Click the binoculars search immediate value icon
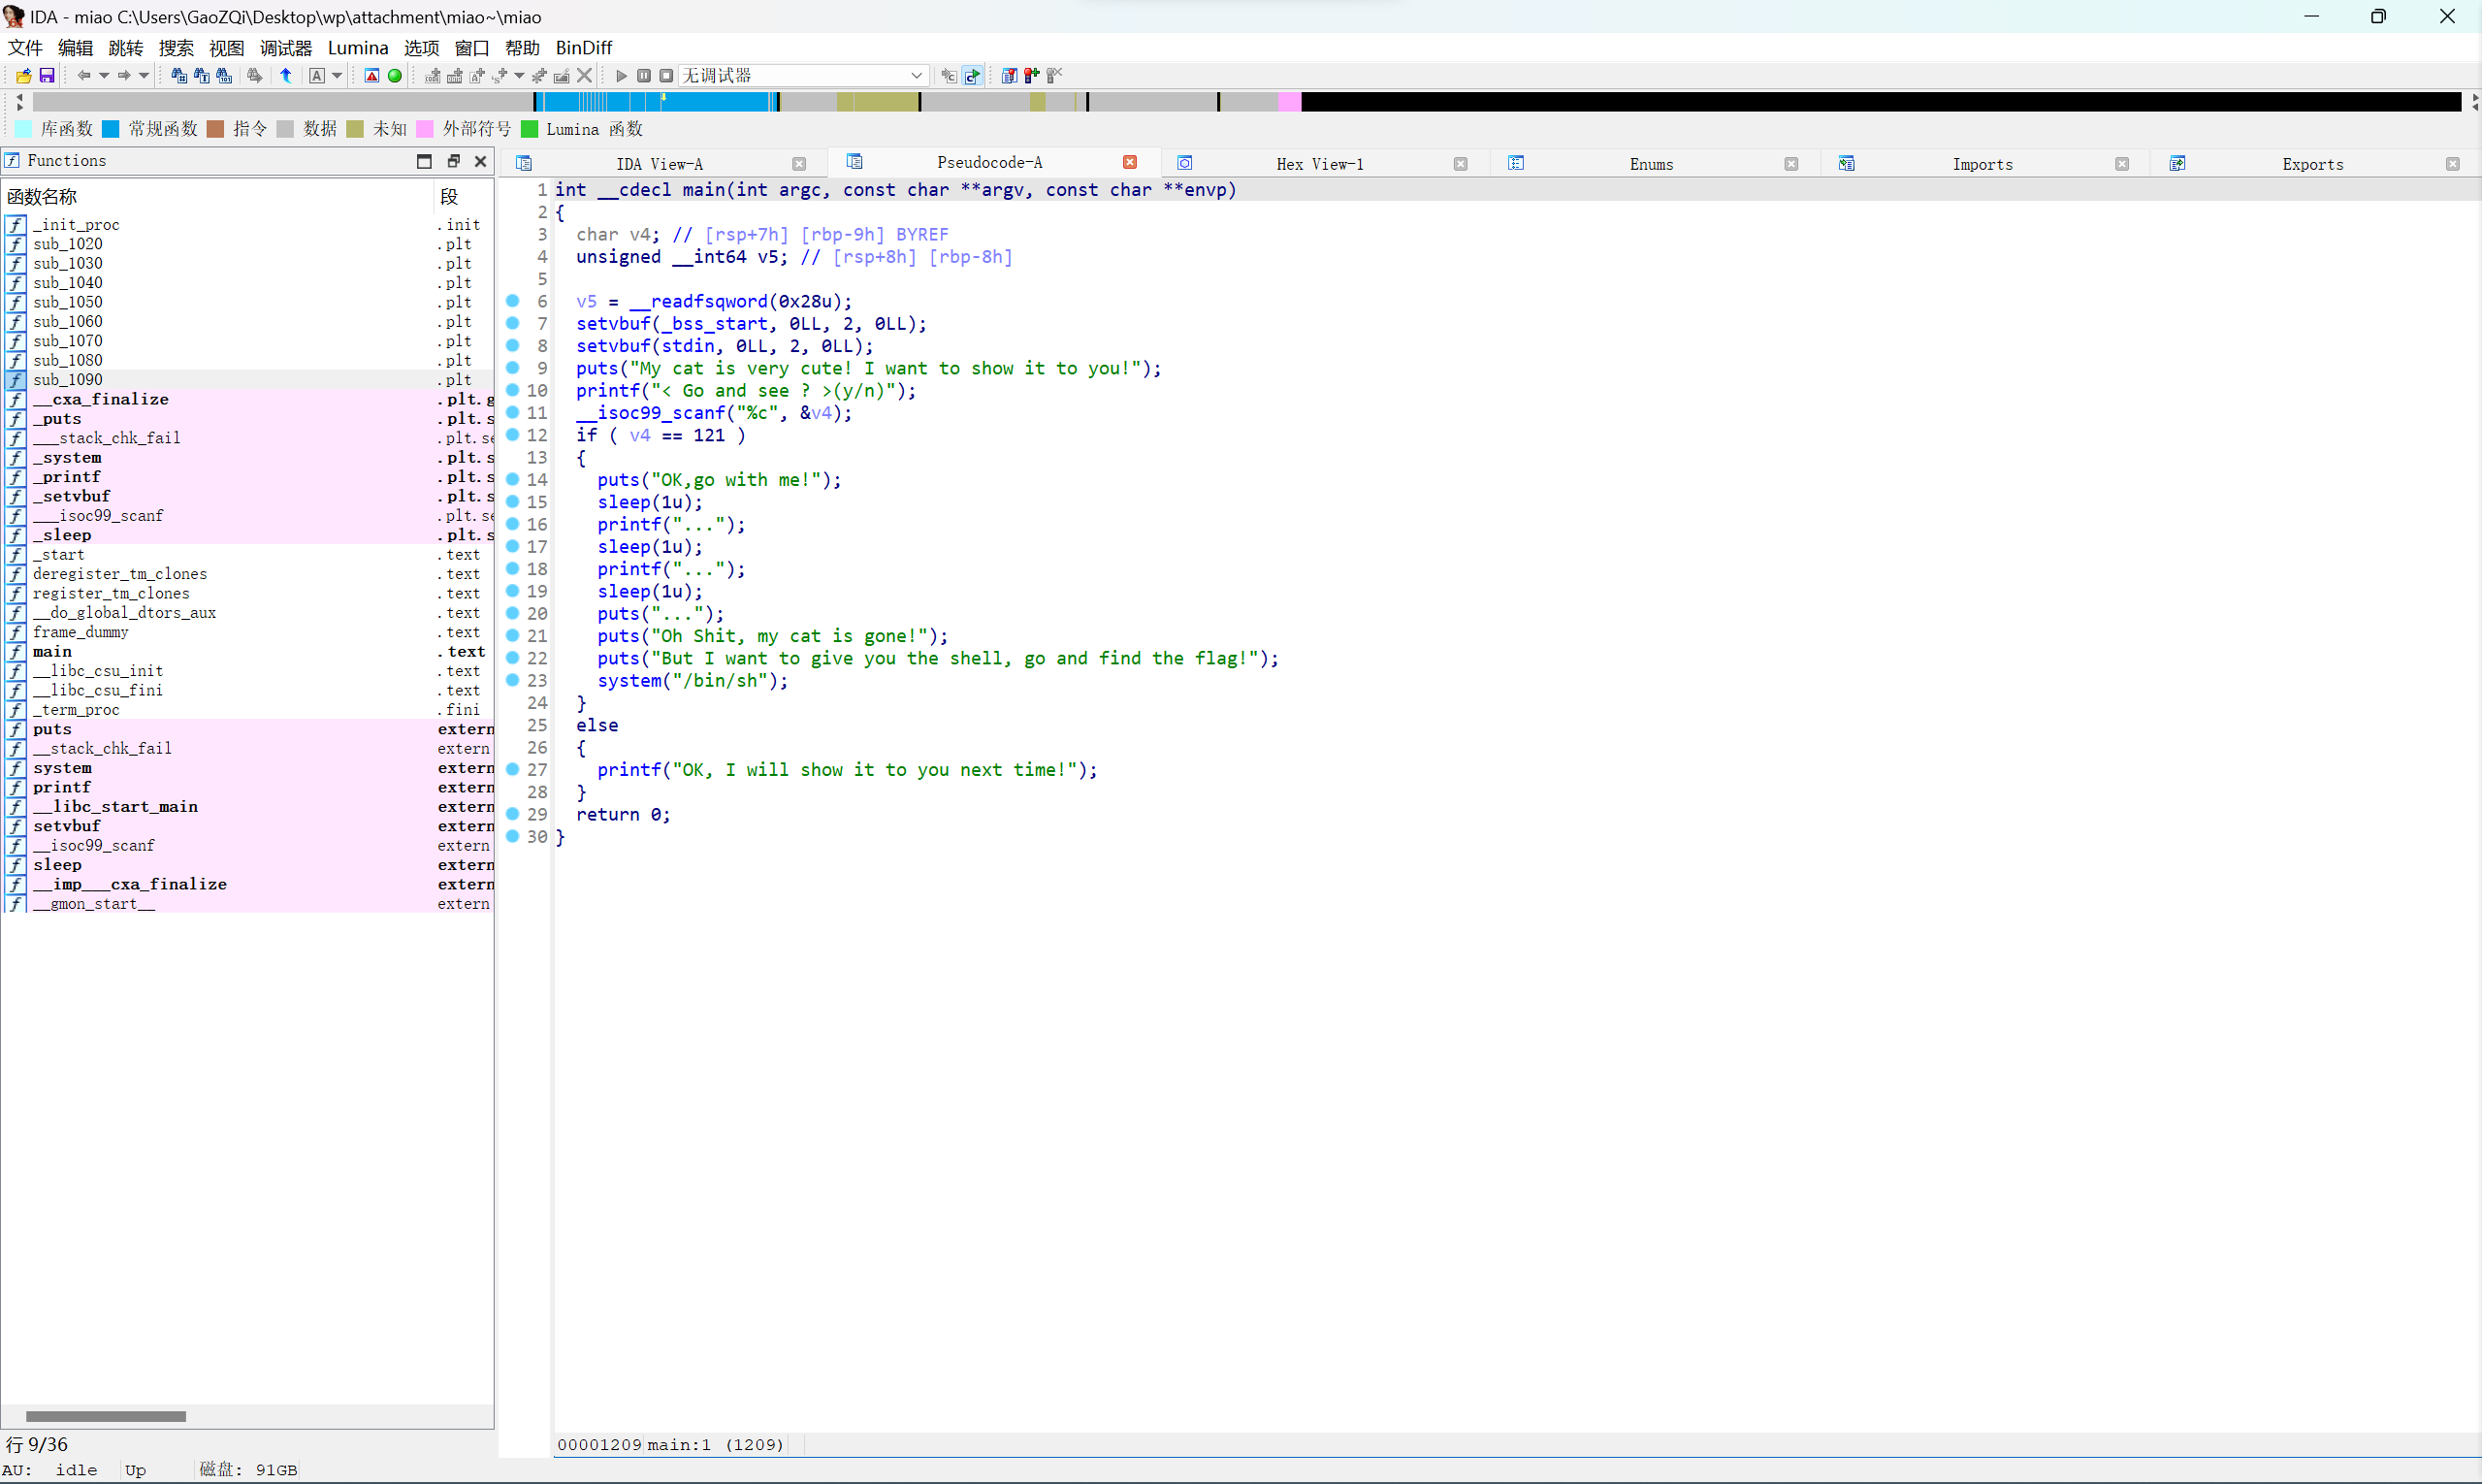 click(179, 76)
